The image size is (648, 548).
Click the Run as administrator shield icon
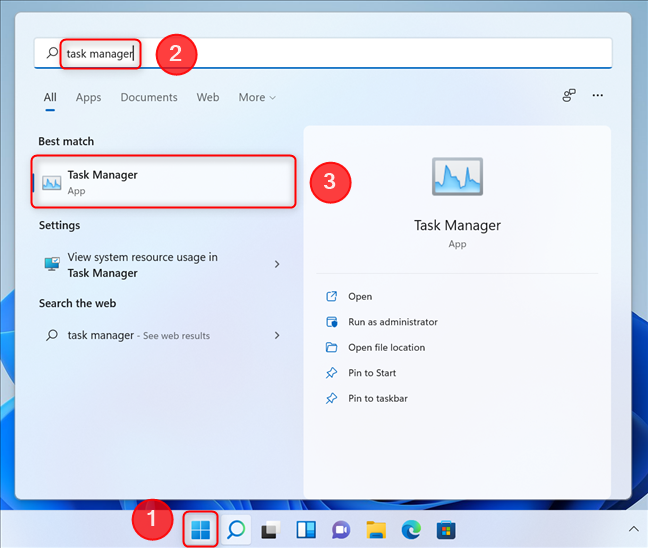point(331,322)
